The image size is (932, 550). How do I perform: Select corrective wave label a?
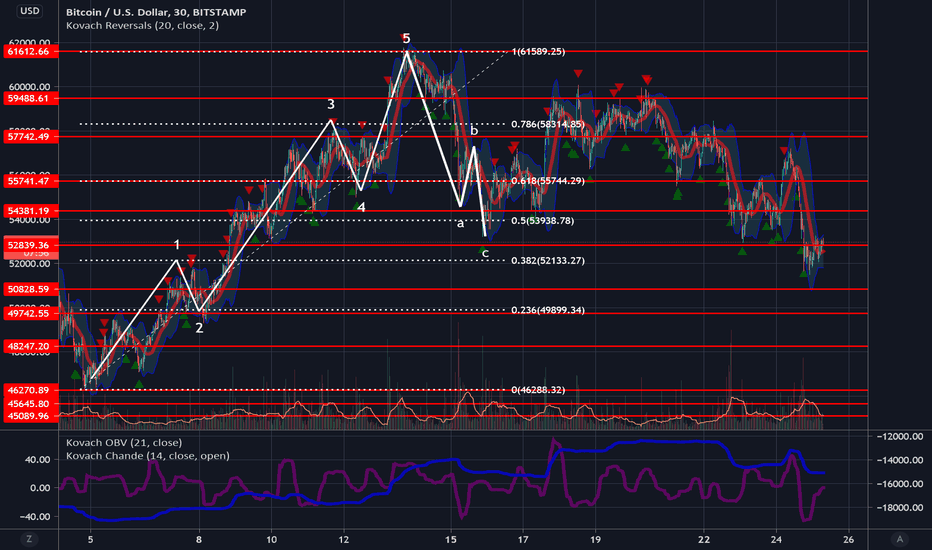click(460, 224)
